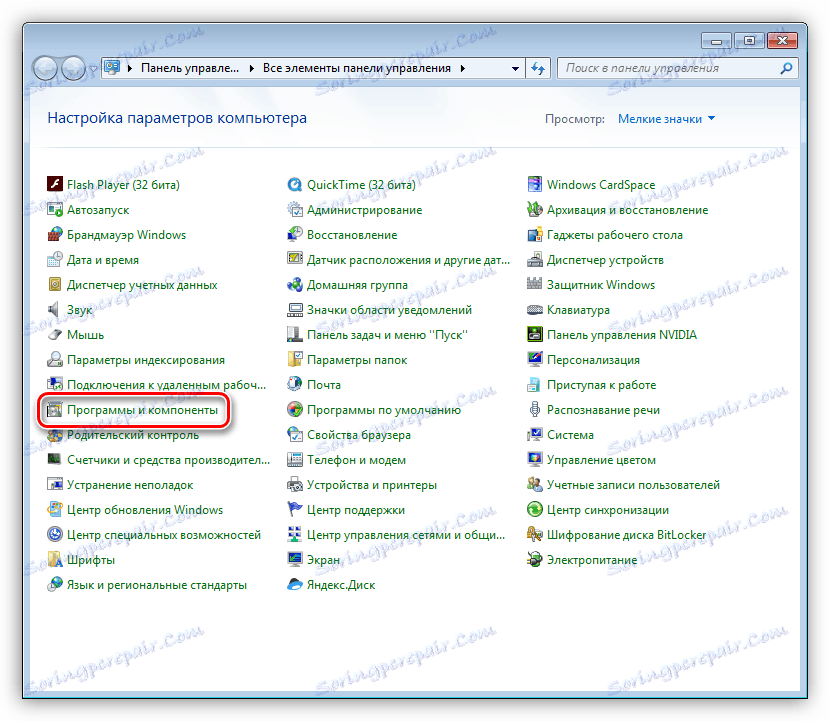Click the search magnifier icon
Screen dimensions: 830x721
click(x=786, y=68)
